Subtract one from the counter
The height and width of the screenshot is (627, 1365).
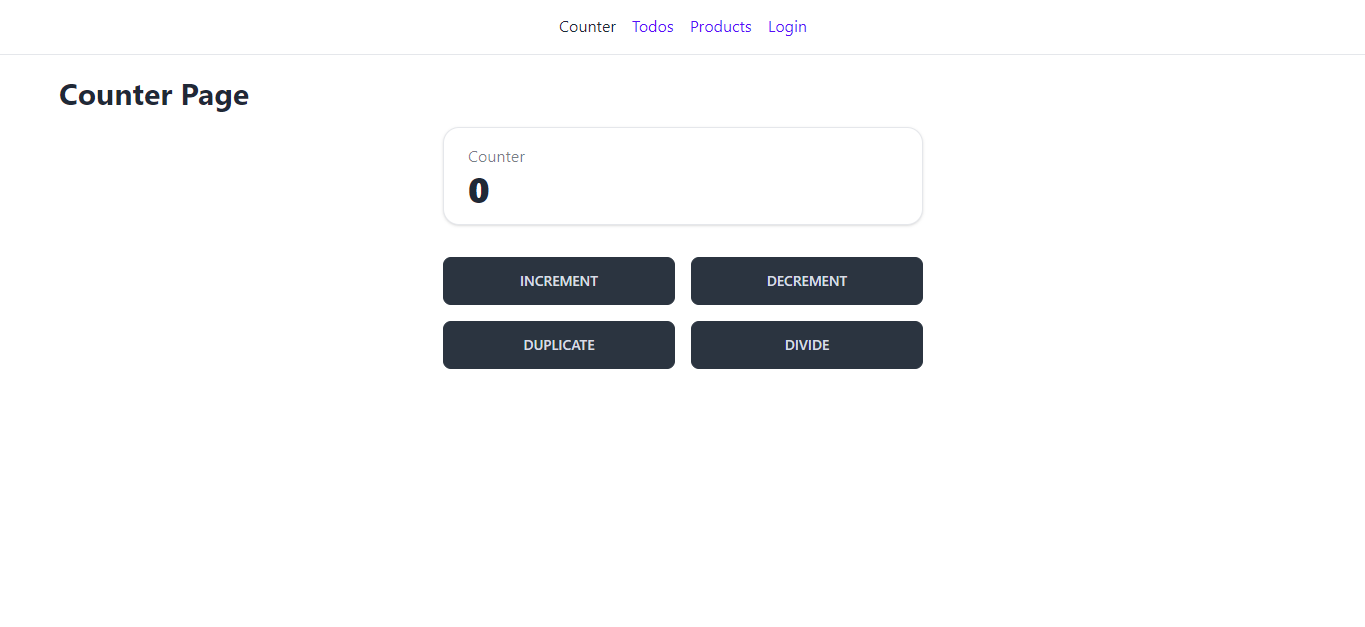pos(807,281)
